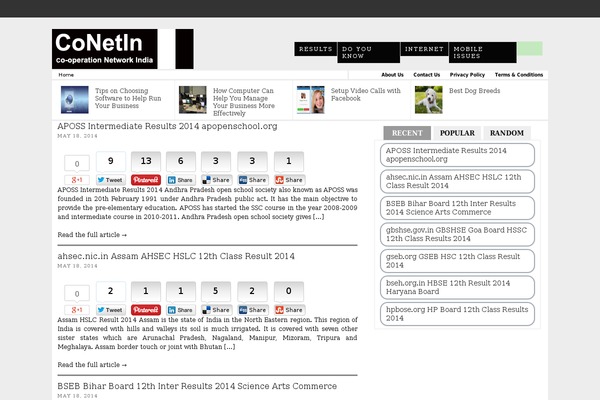Open the Terms & Conditions page

(x=519, y=75)
